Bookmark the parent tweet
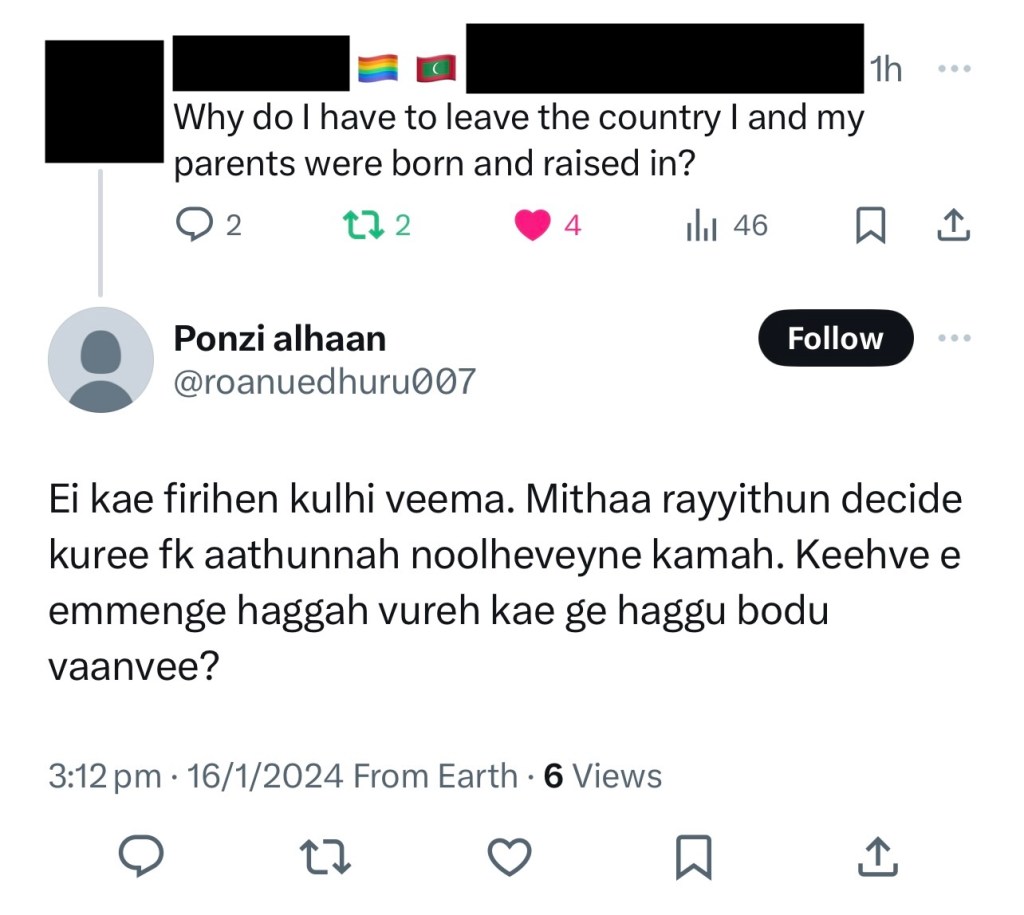The width and height of the screenshot is (1024, 915). [x=871, y=227]
